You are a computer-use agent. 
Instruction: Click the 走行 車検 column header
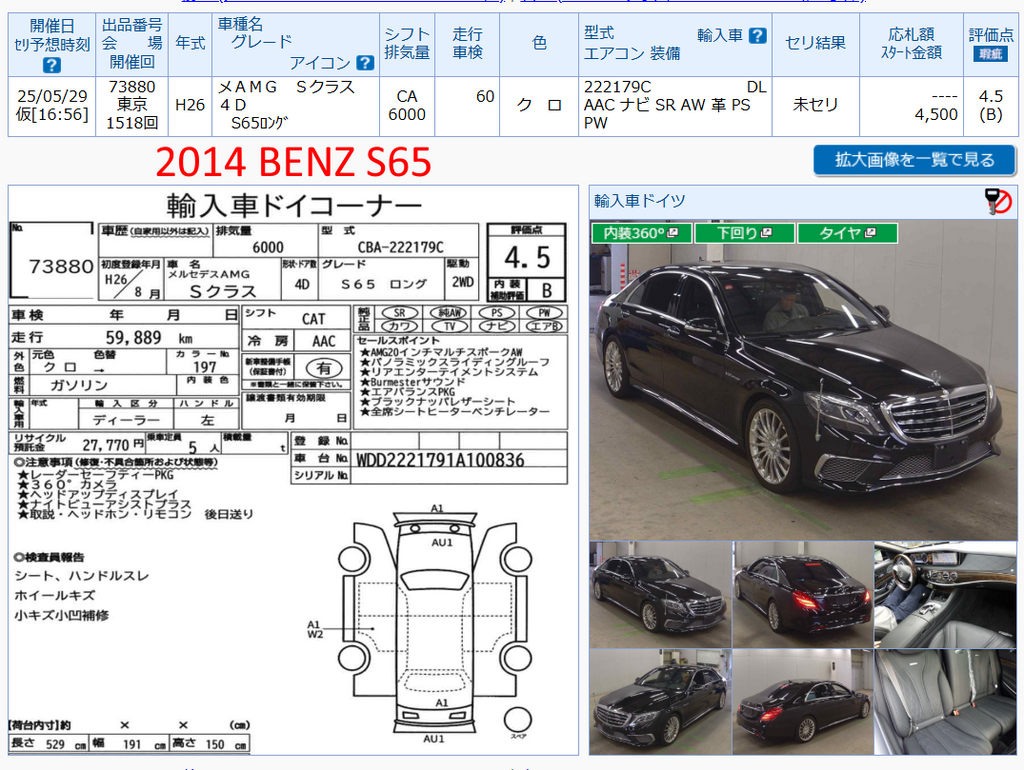(468, 43)
